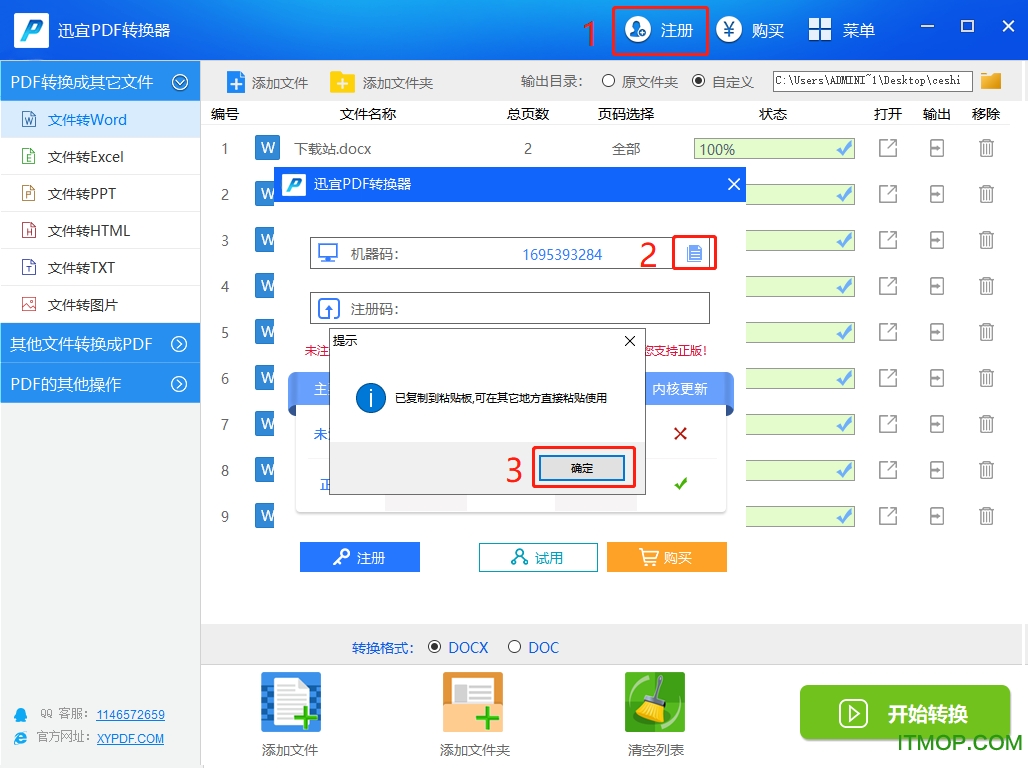The width and height of the screenshot is (1028, 768).
Task: Select the 原文件夹 output option
Action: click(609, 81)
